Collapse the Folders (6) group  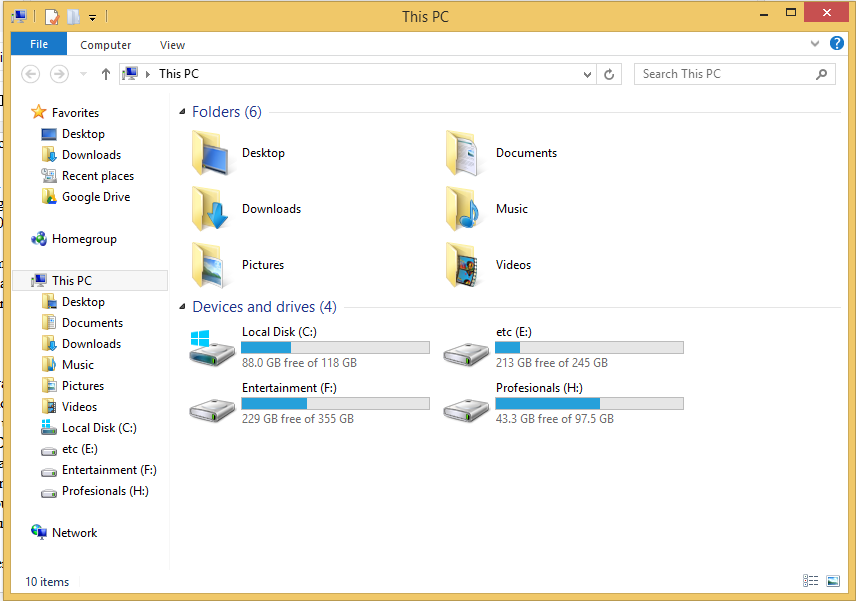click(x=182, y=112)
